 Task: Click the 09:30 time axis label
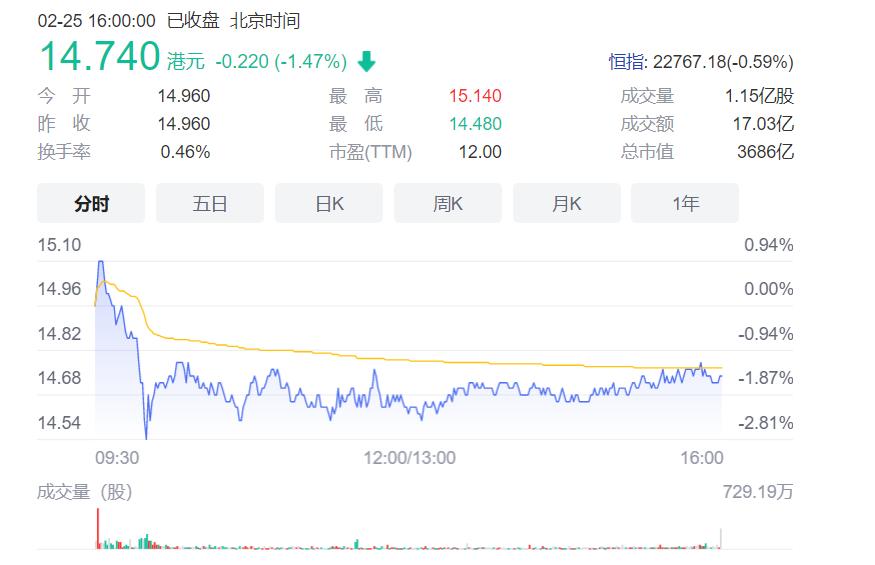116,457
